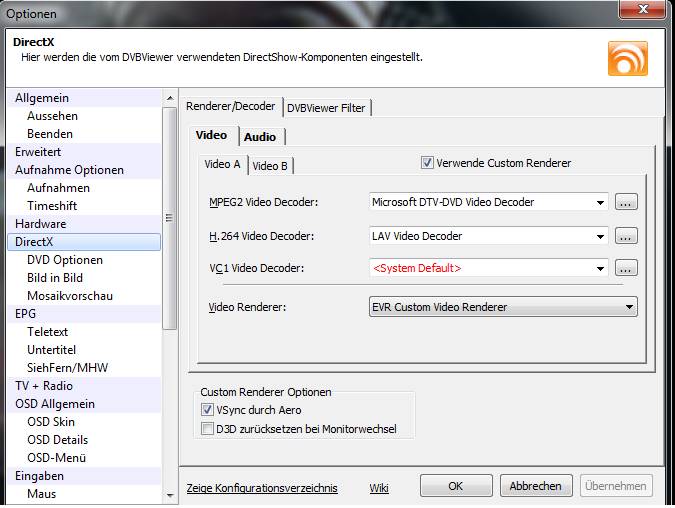
Task: Expand the VC1 Video Decoder dropdown
Action: [600, 268]
